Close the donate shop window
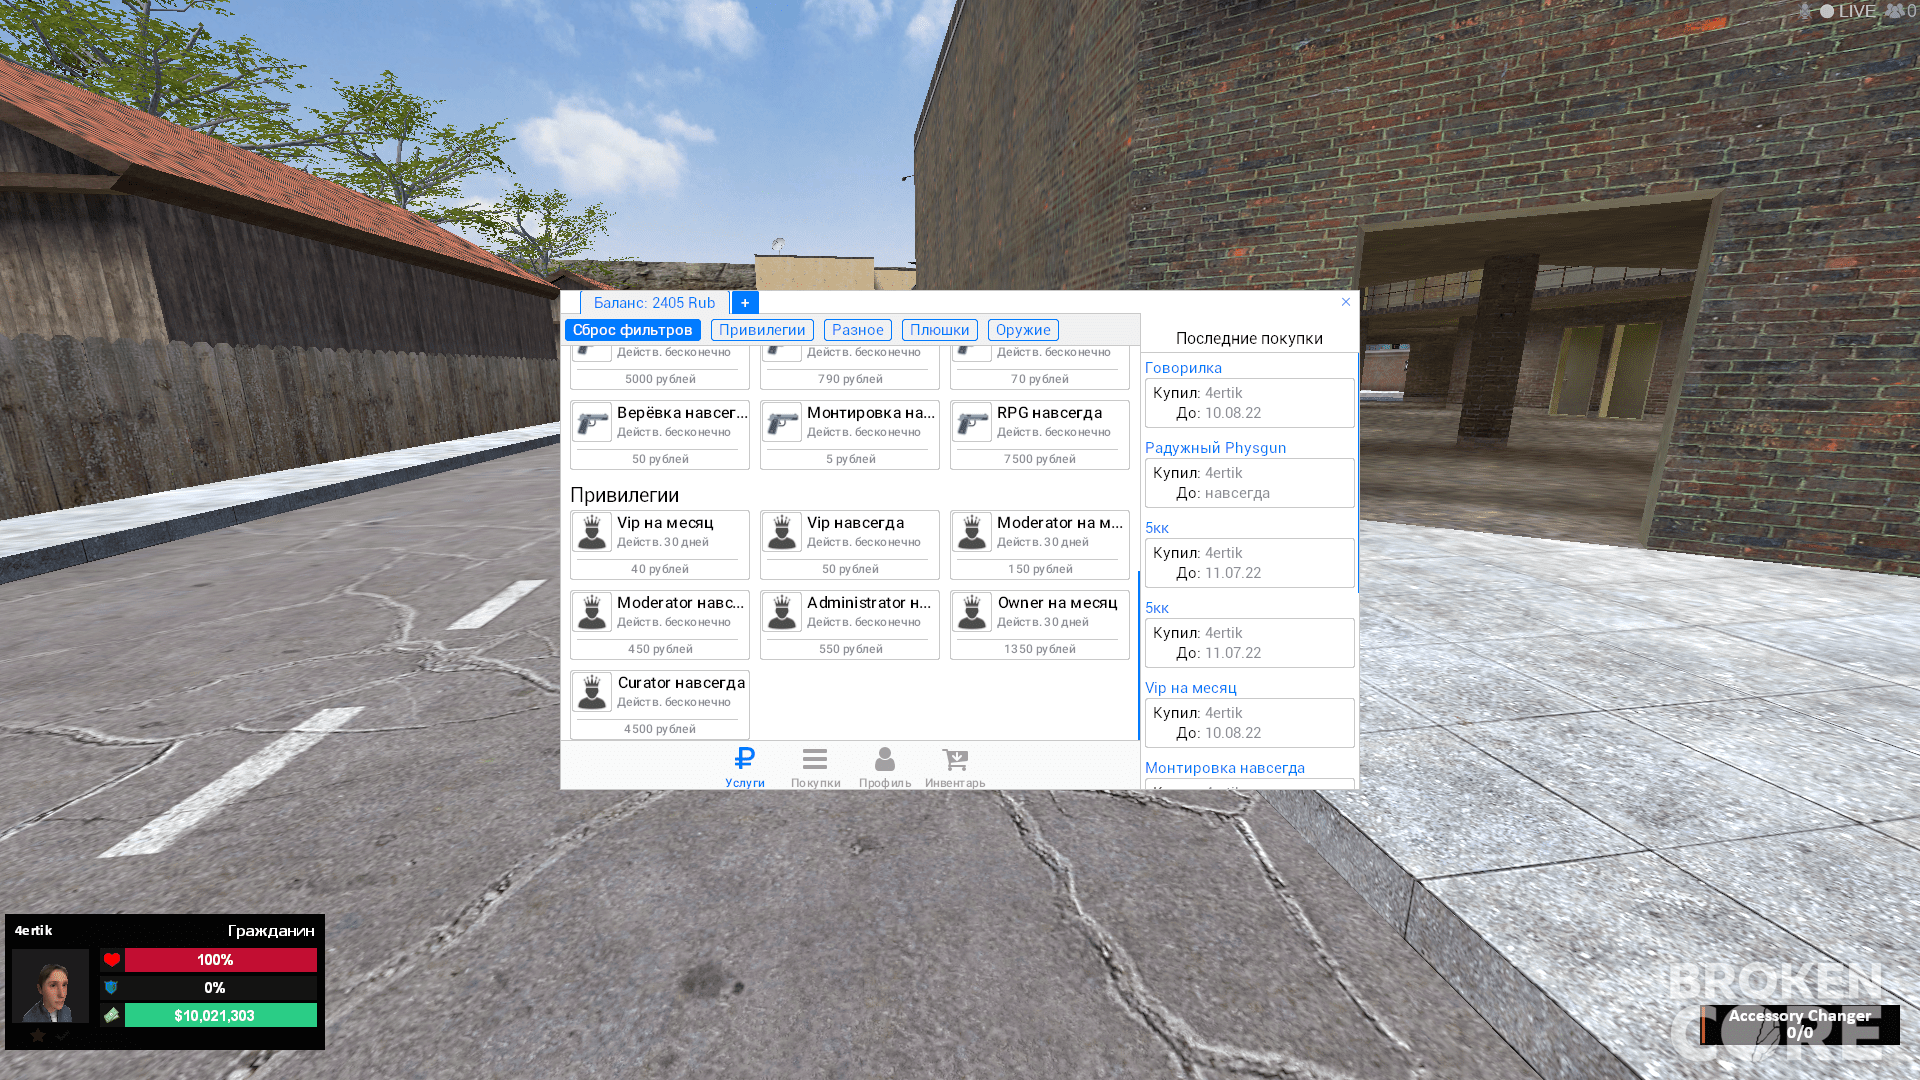Image resolution: width=1920 pixels, height=1080 pixels. click(x=1346, y=302)
